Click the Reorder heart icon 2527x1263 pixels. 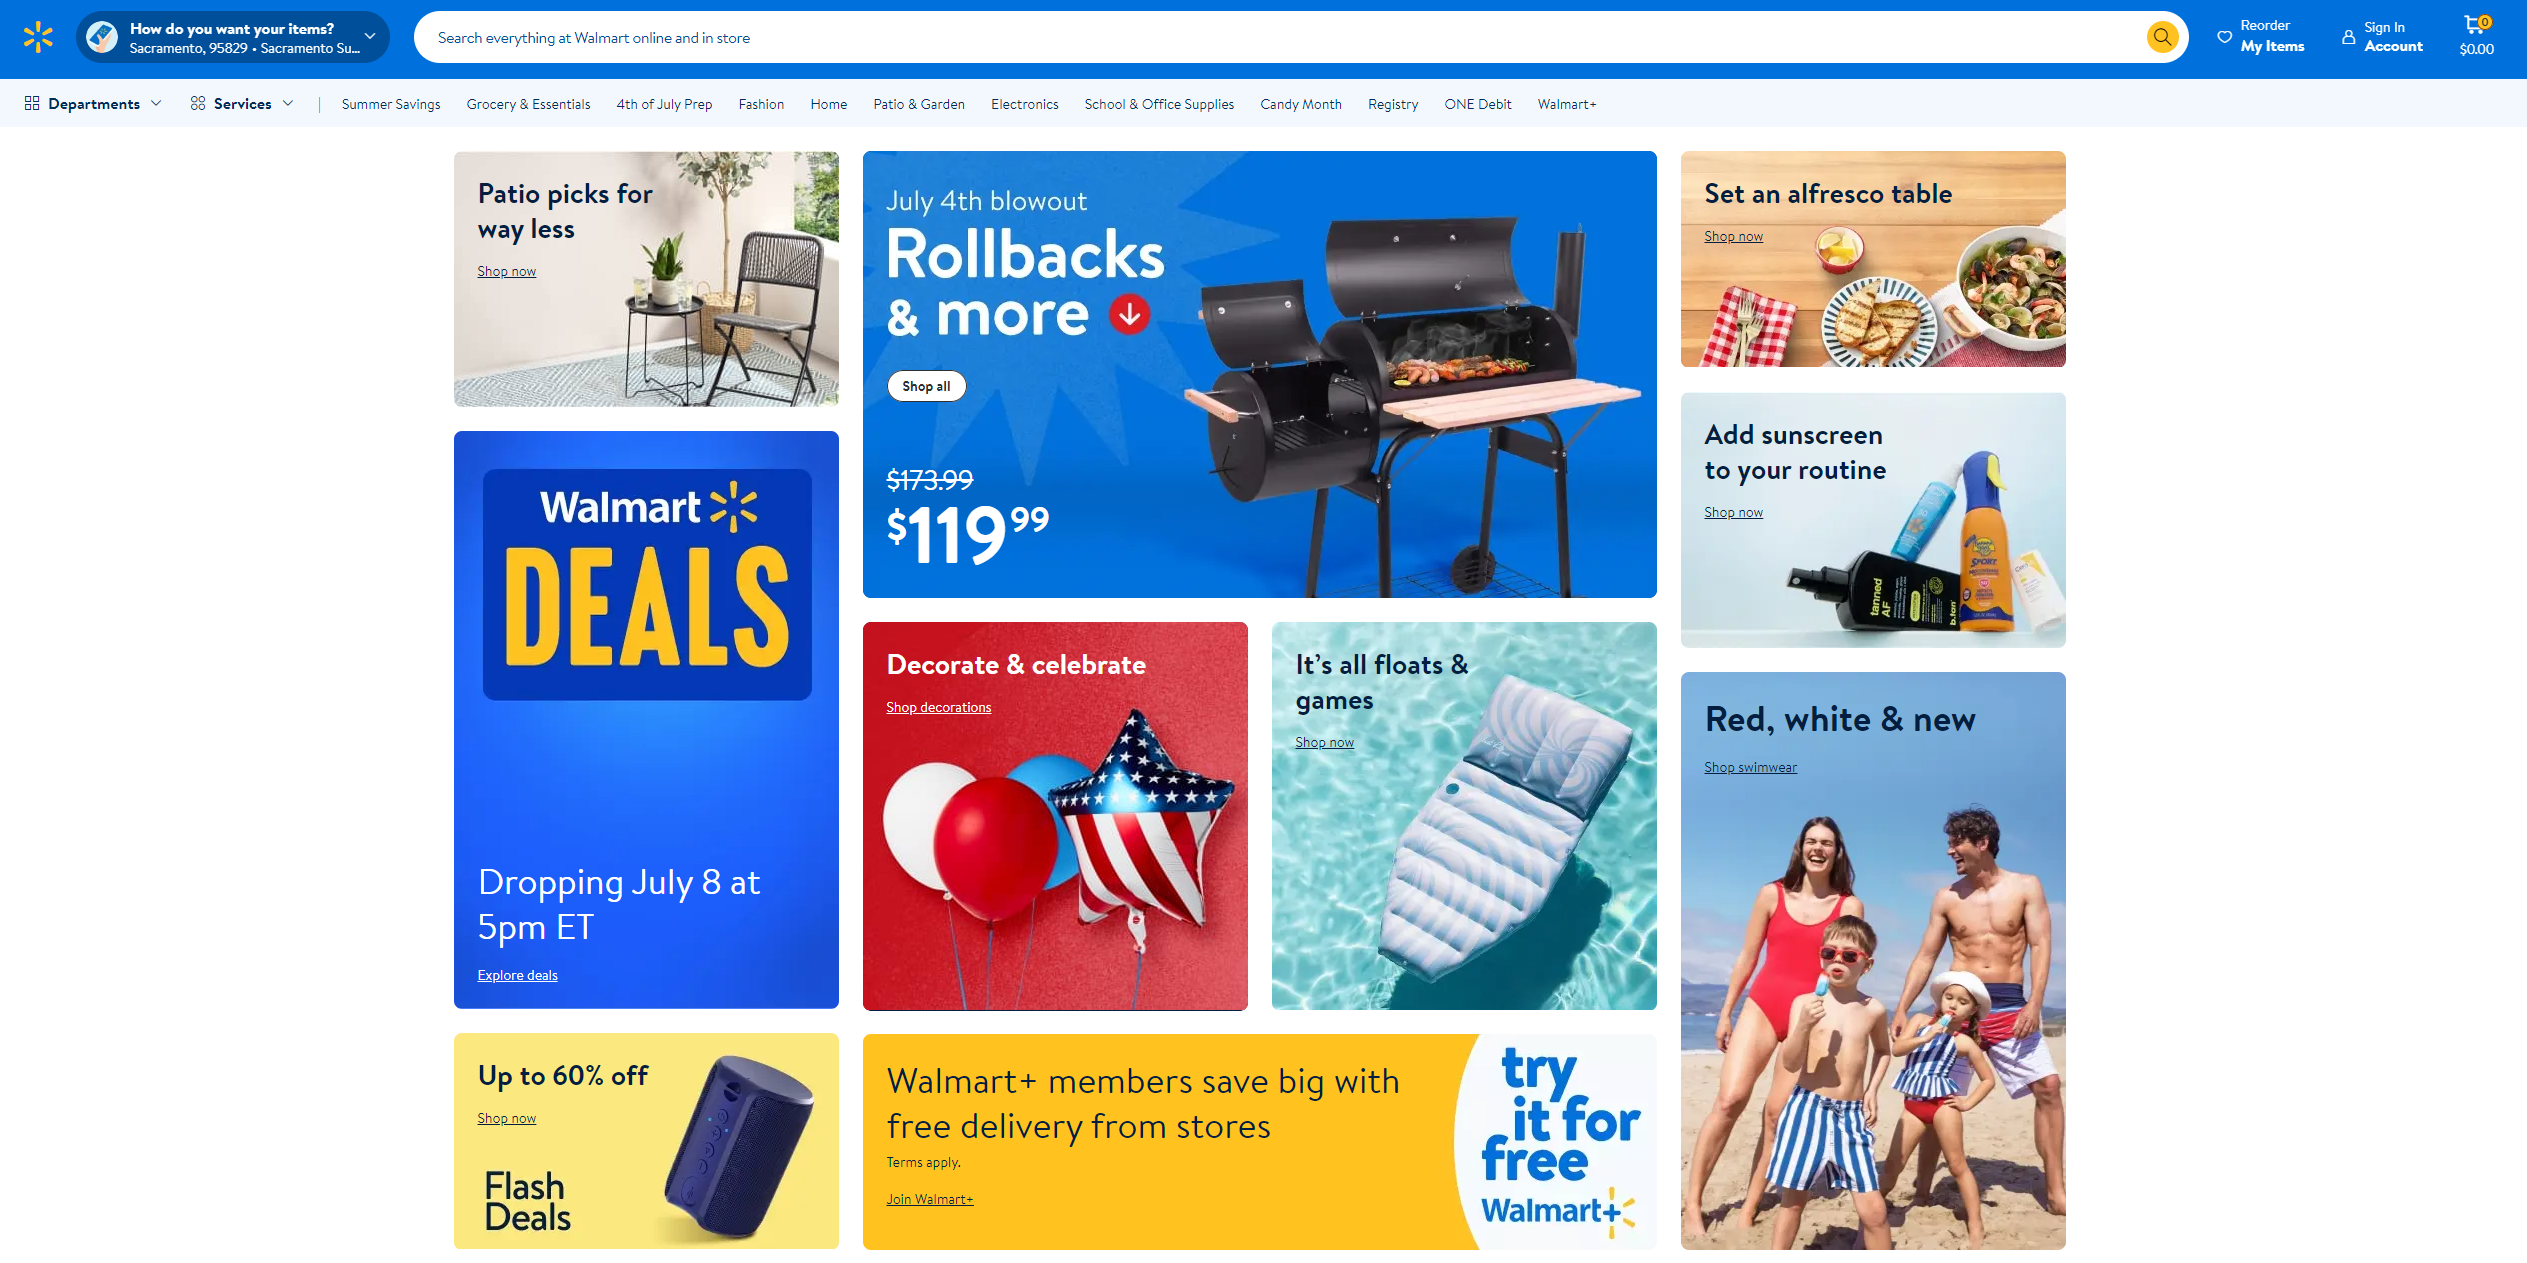pyautogui.click(x=2224, y=37)
